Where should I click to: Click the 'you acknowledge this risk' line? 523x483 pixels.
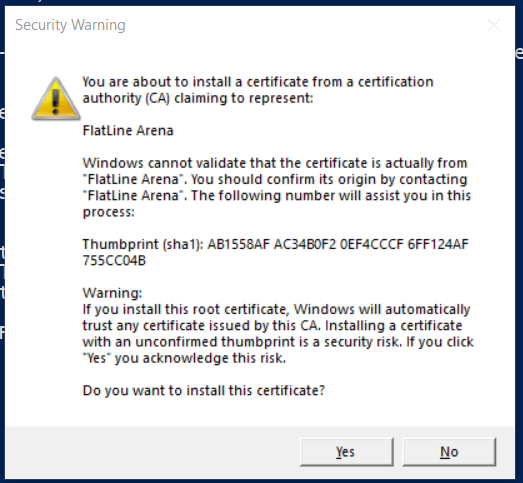point(184,358)
